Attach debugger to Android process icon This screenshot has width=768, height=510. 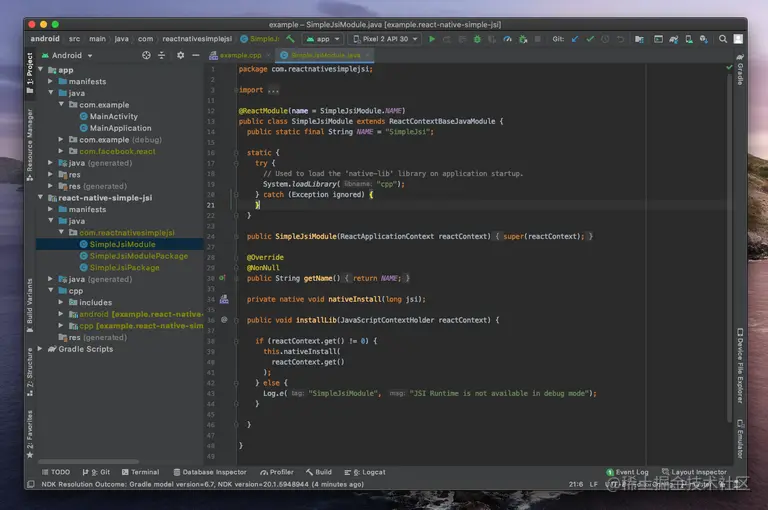tap(523, 39)
